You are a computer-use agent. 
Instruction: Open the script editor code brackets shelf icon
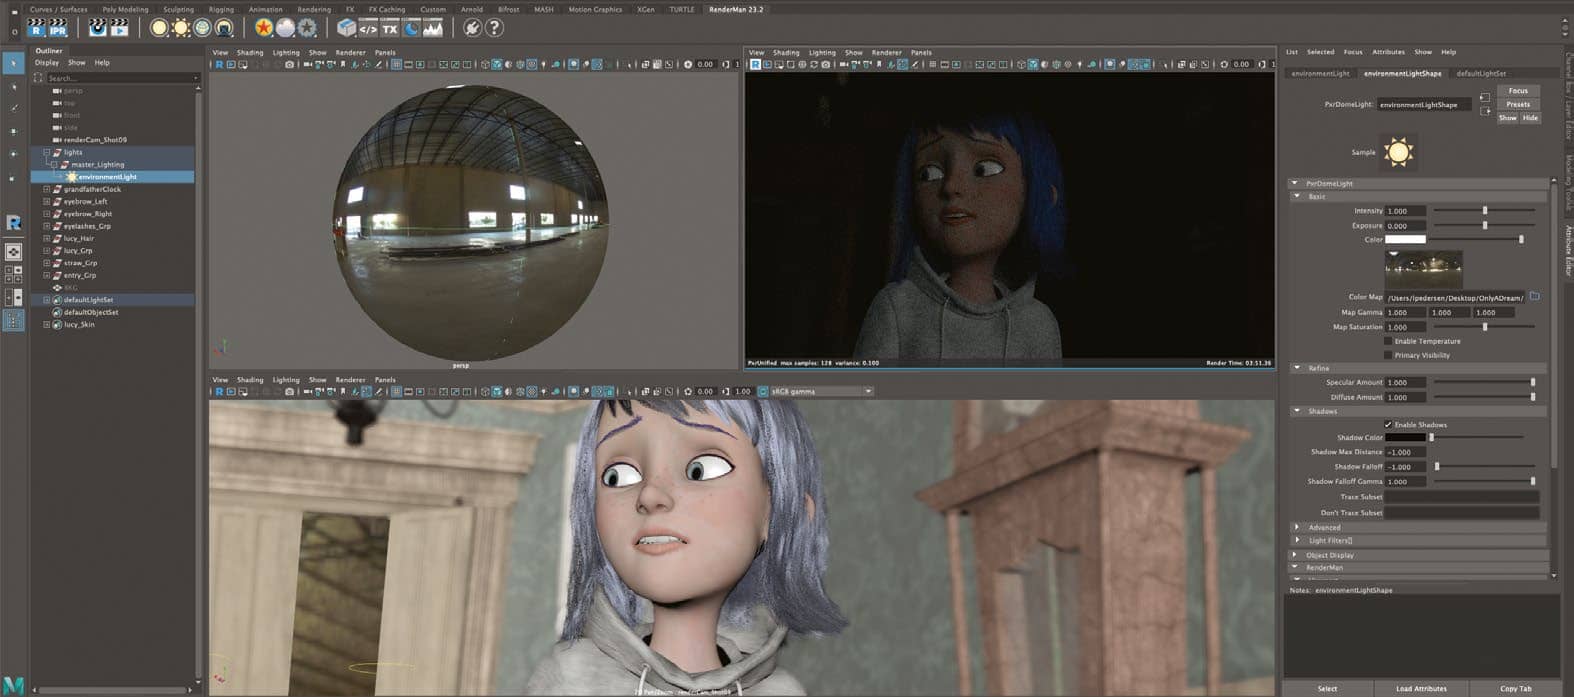(368, 28)
